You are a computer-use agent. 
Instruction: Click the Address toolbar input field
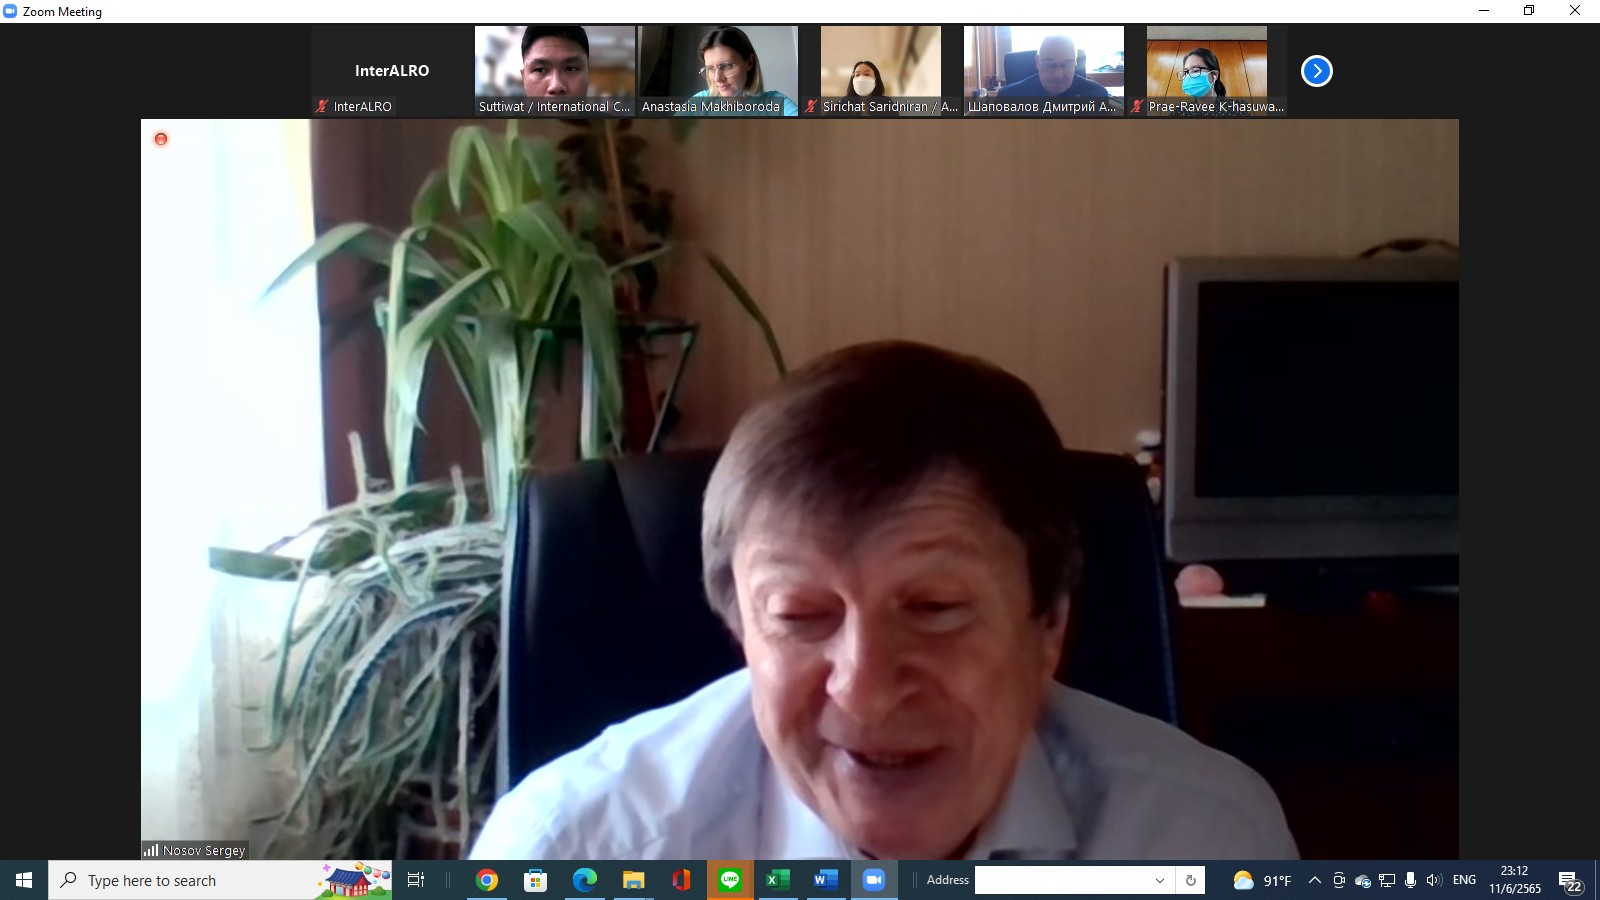coord(1061,880)
